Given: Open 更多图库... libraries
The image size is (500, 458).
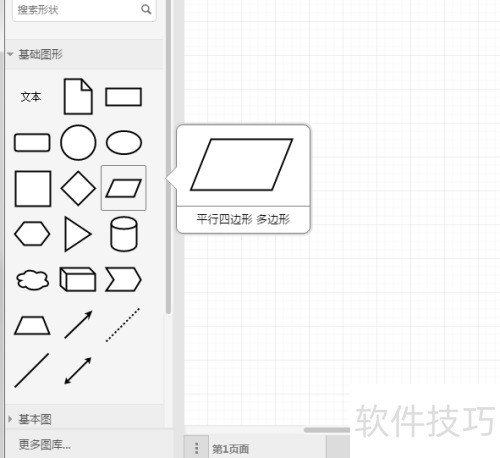Looking at the screenshot, I should (44, 444).
